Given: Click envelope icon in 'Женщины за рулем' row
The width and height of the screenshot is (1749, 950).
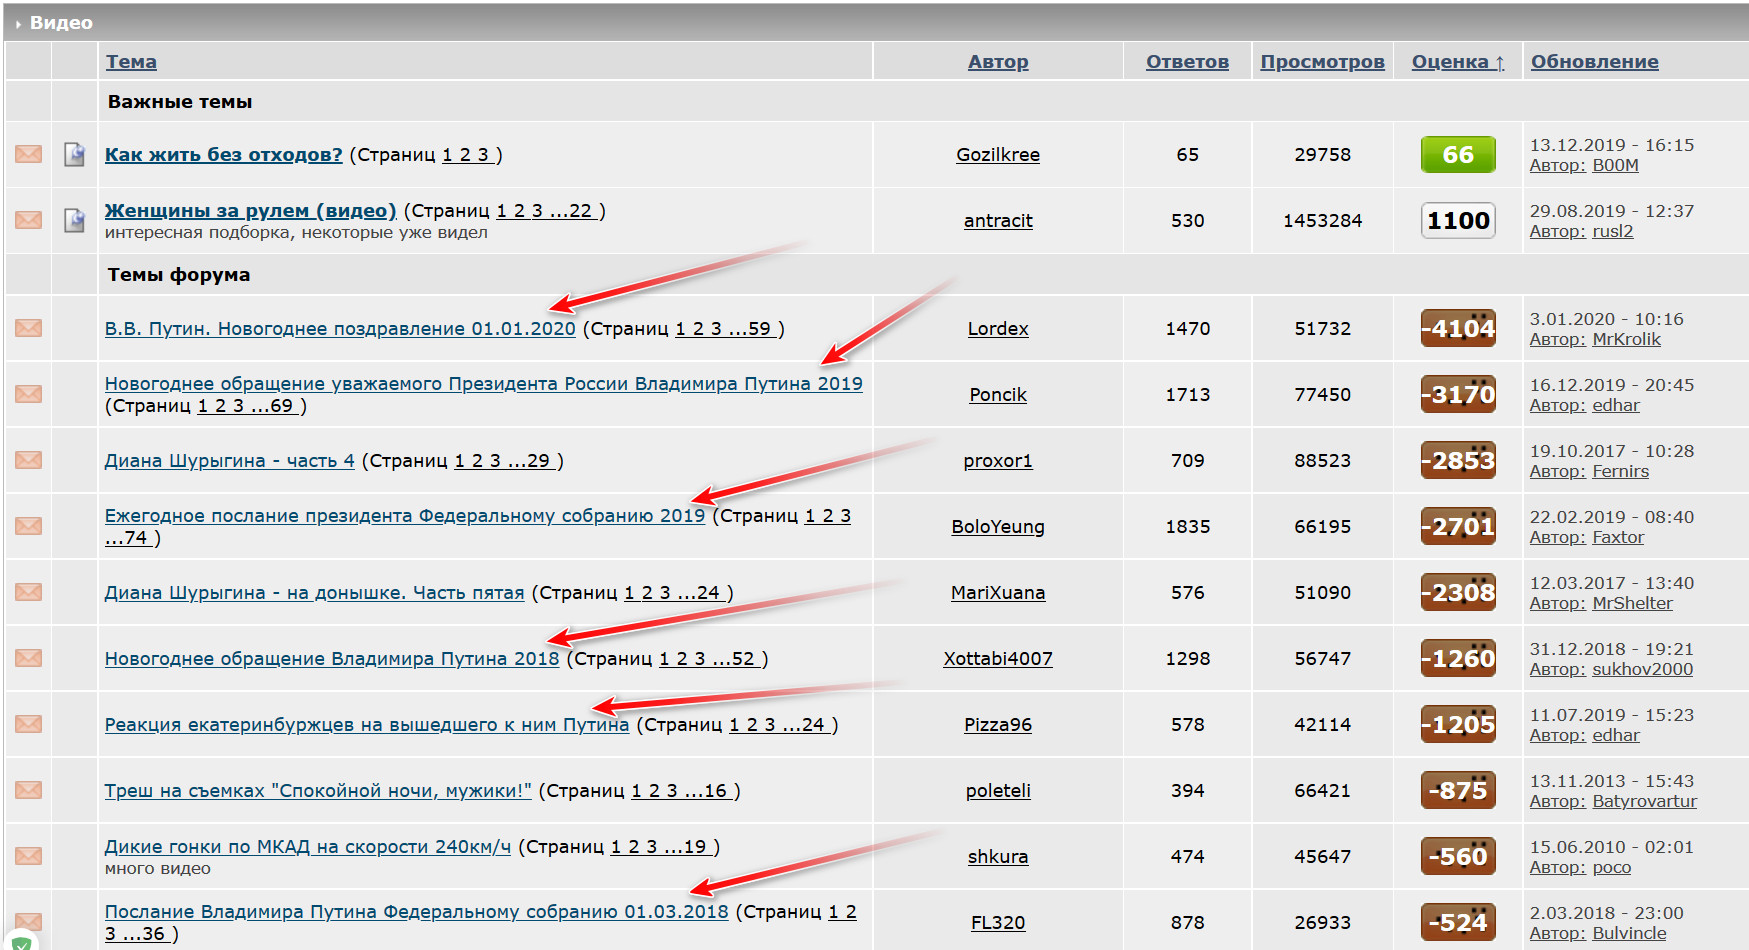Looking at the screenshot, I should (28, 220).
